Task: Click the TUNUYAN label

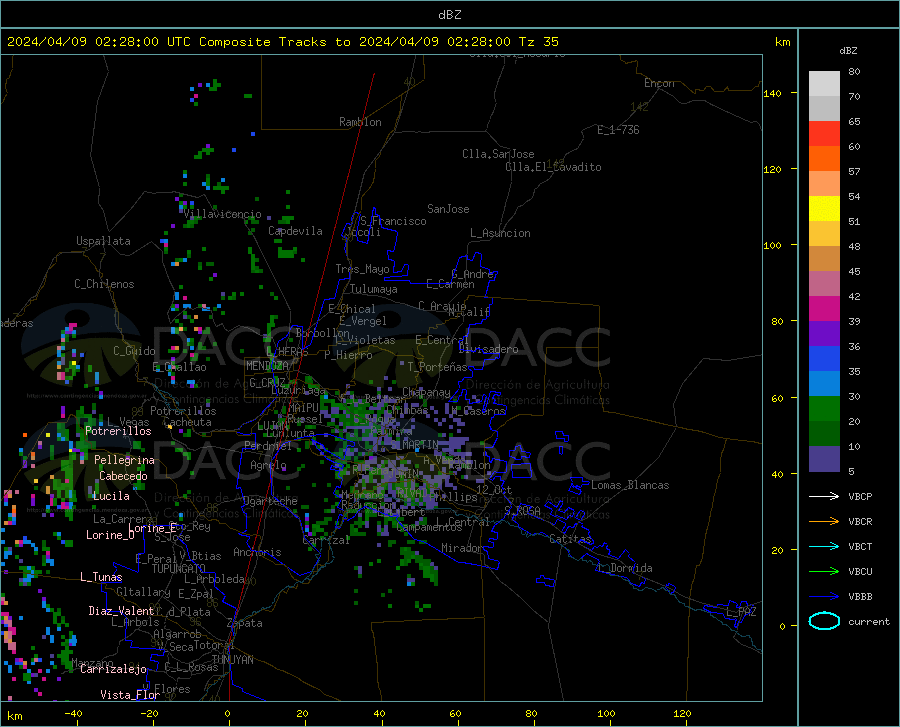Action: pyautogui.click(x=232, y=660)
